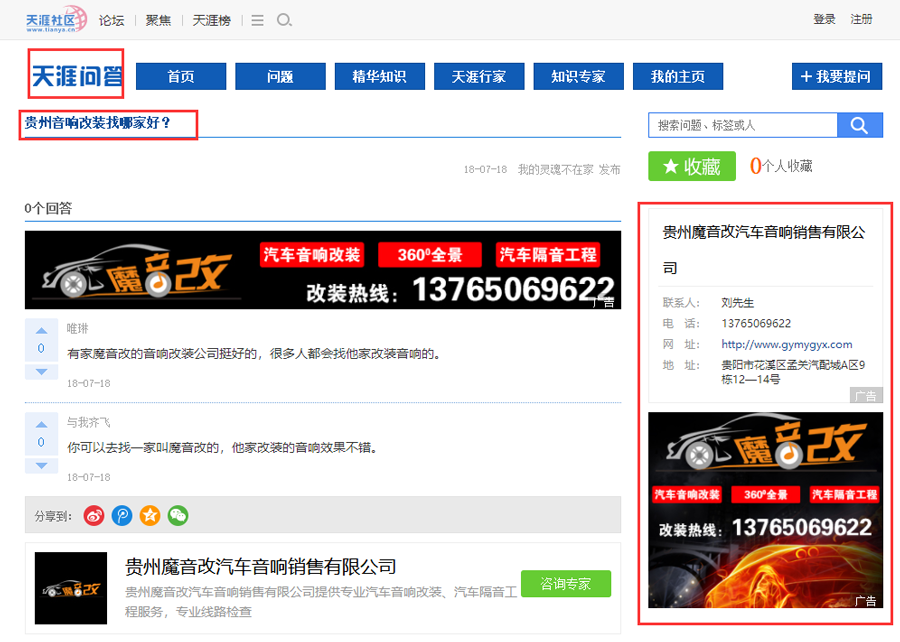
Task: Go to the 问题 tab
Action: coord(280,76)
